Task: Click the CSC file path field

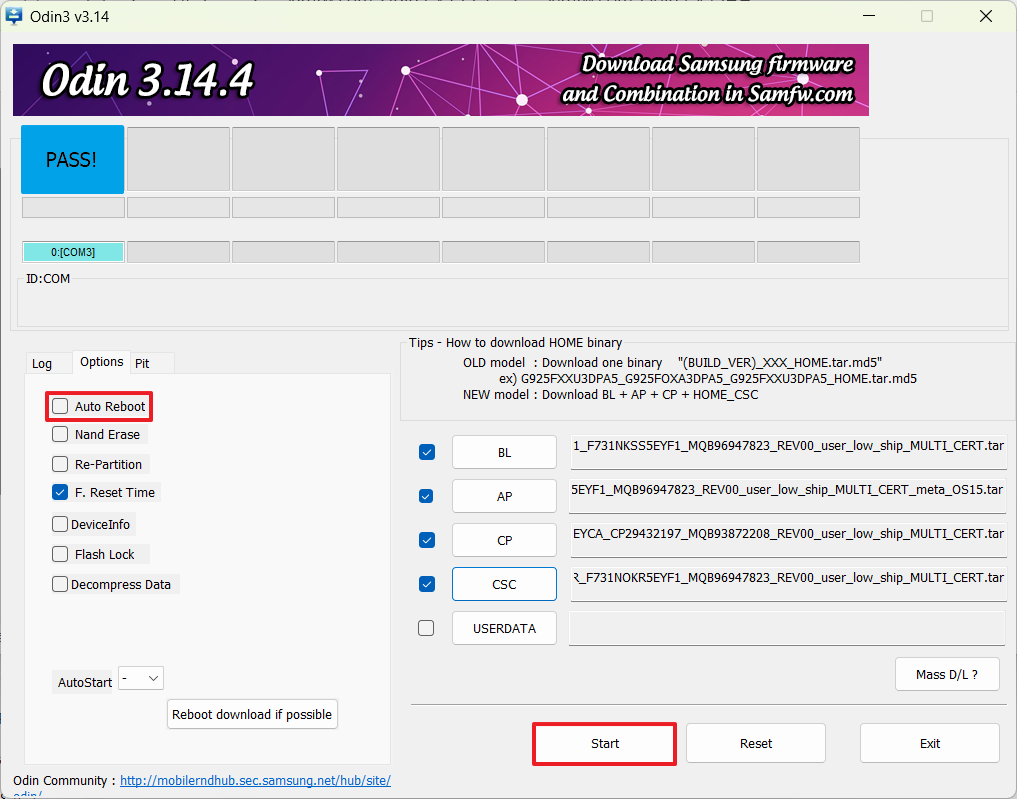Action: [x=788, y=584]
